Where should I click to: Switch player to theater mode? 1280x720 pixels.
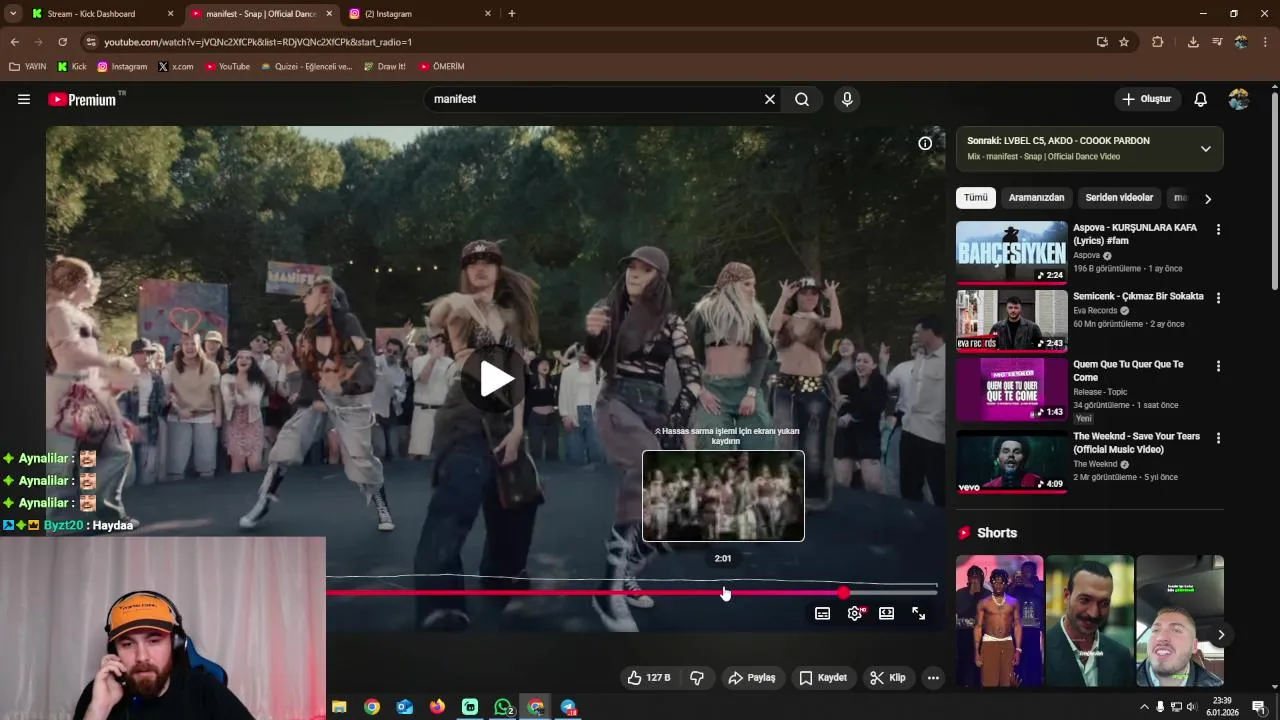pyautogui.click(x=886, y=613)
